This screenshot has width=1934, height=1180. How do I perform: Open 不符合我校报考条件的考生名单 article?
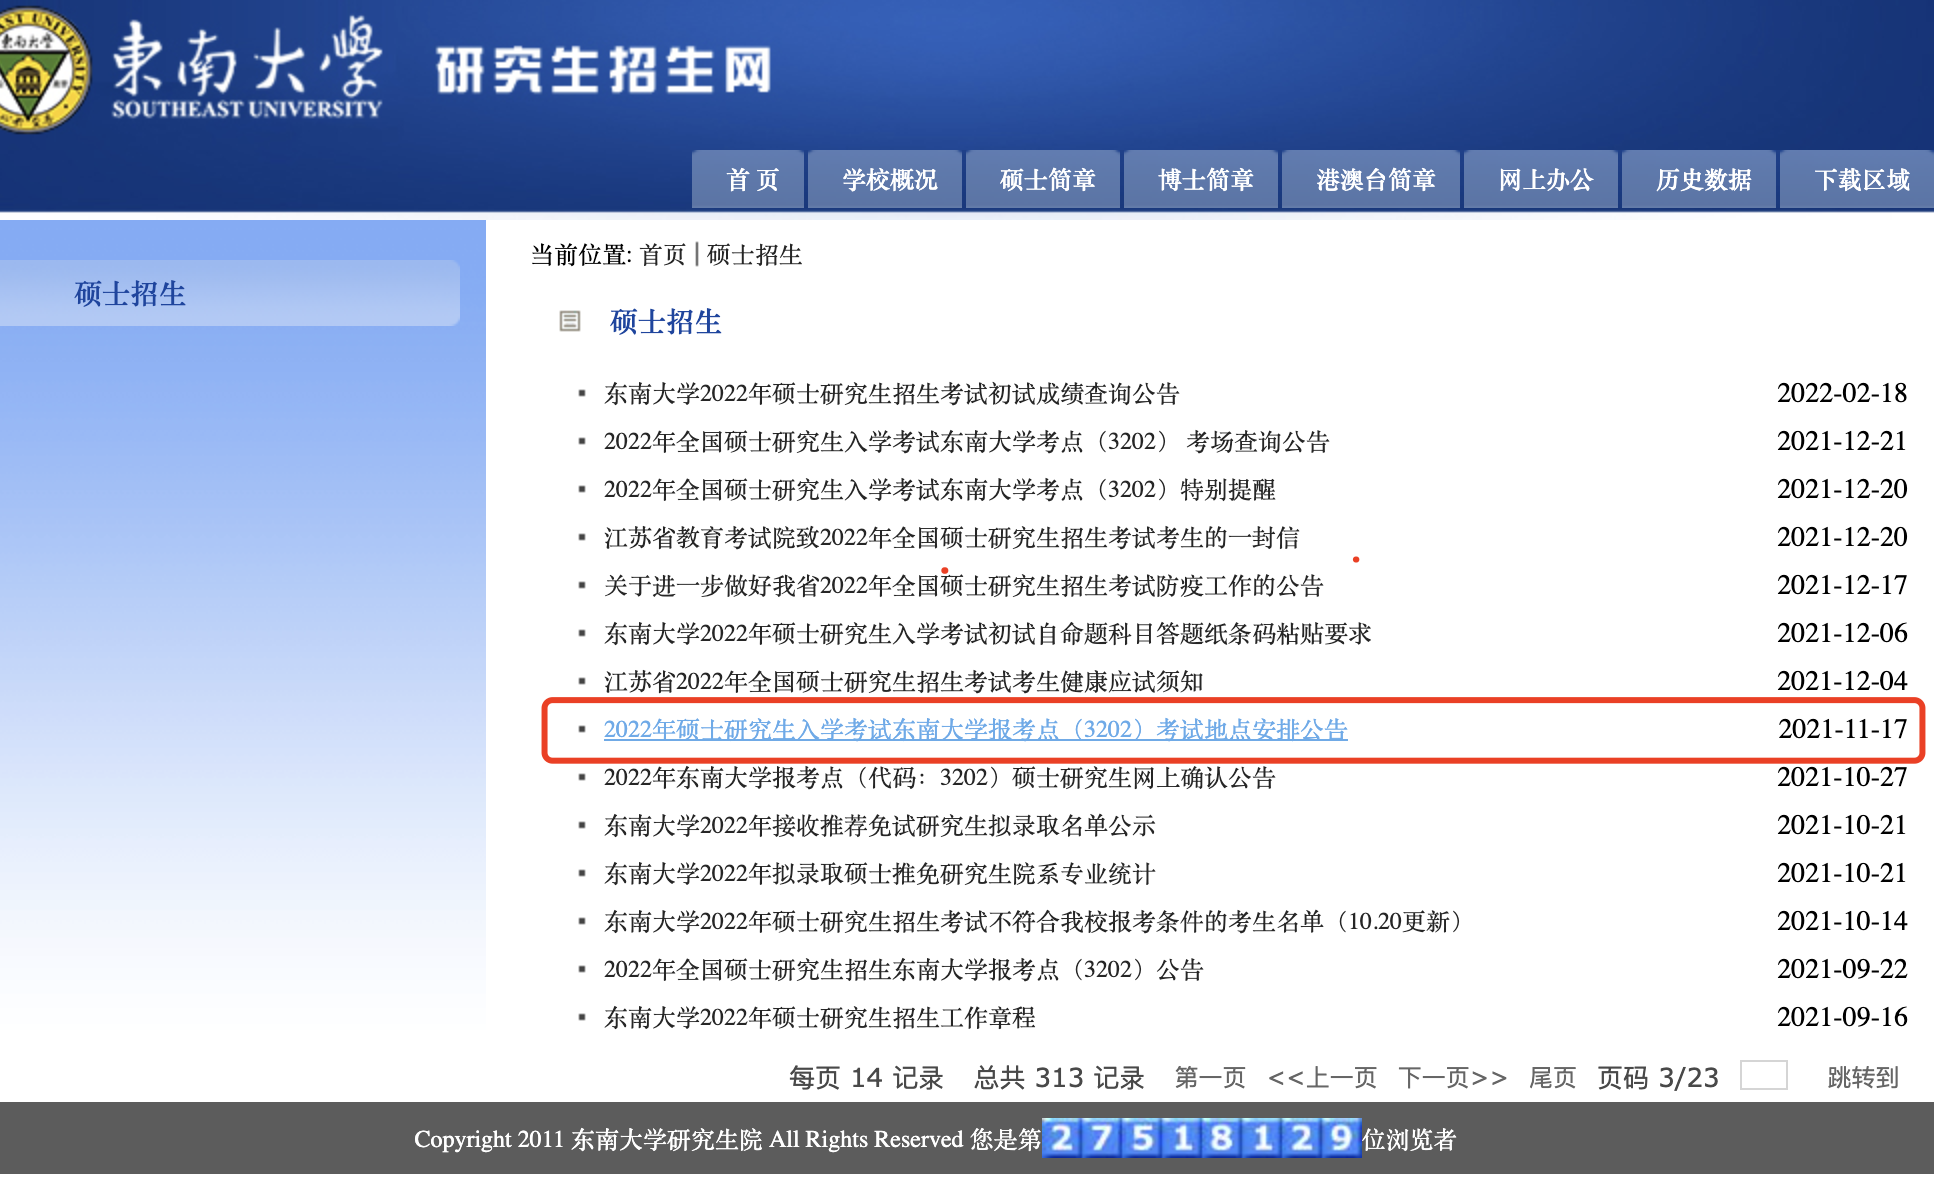[1038, 922]
